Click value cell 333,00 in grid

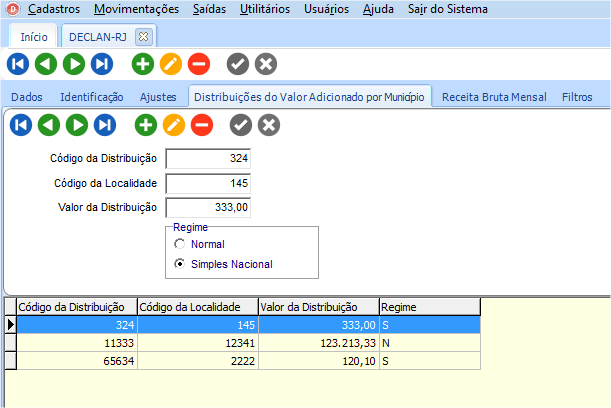click(319, 325)
